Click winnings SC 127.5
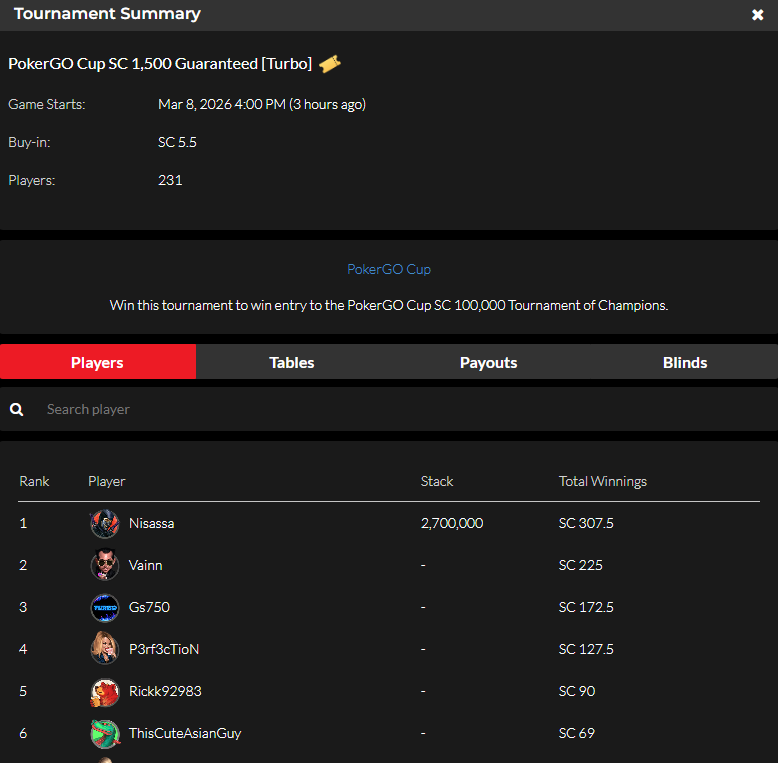The width and height of the screenshot is (778, 763). 586,649
